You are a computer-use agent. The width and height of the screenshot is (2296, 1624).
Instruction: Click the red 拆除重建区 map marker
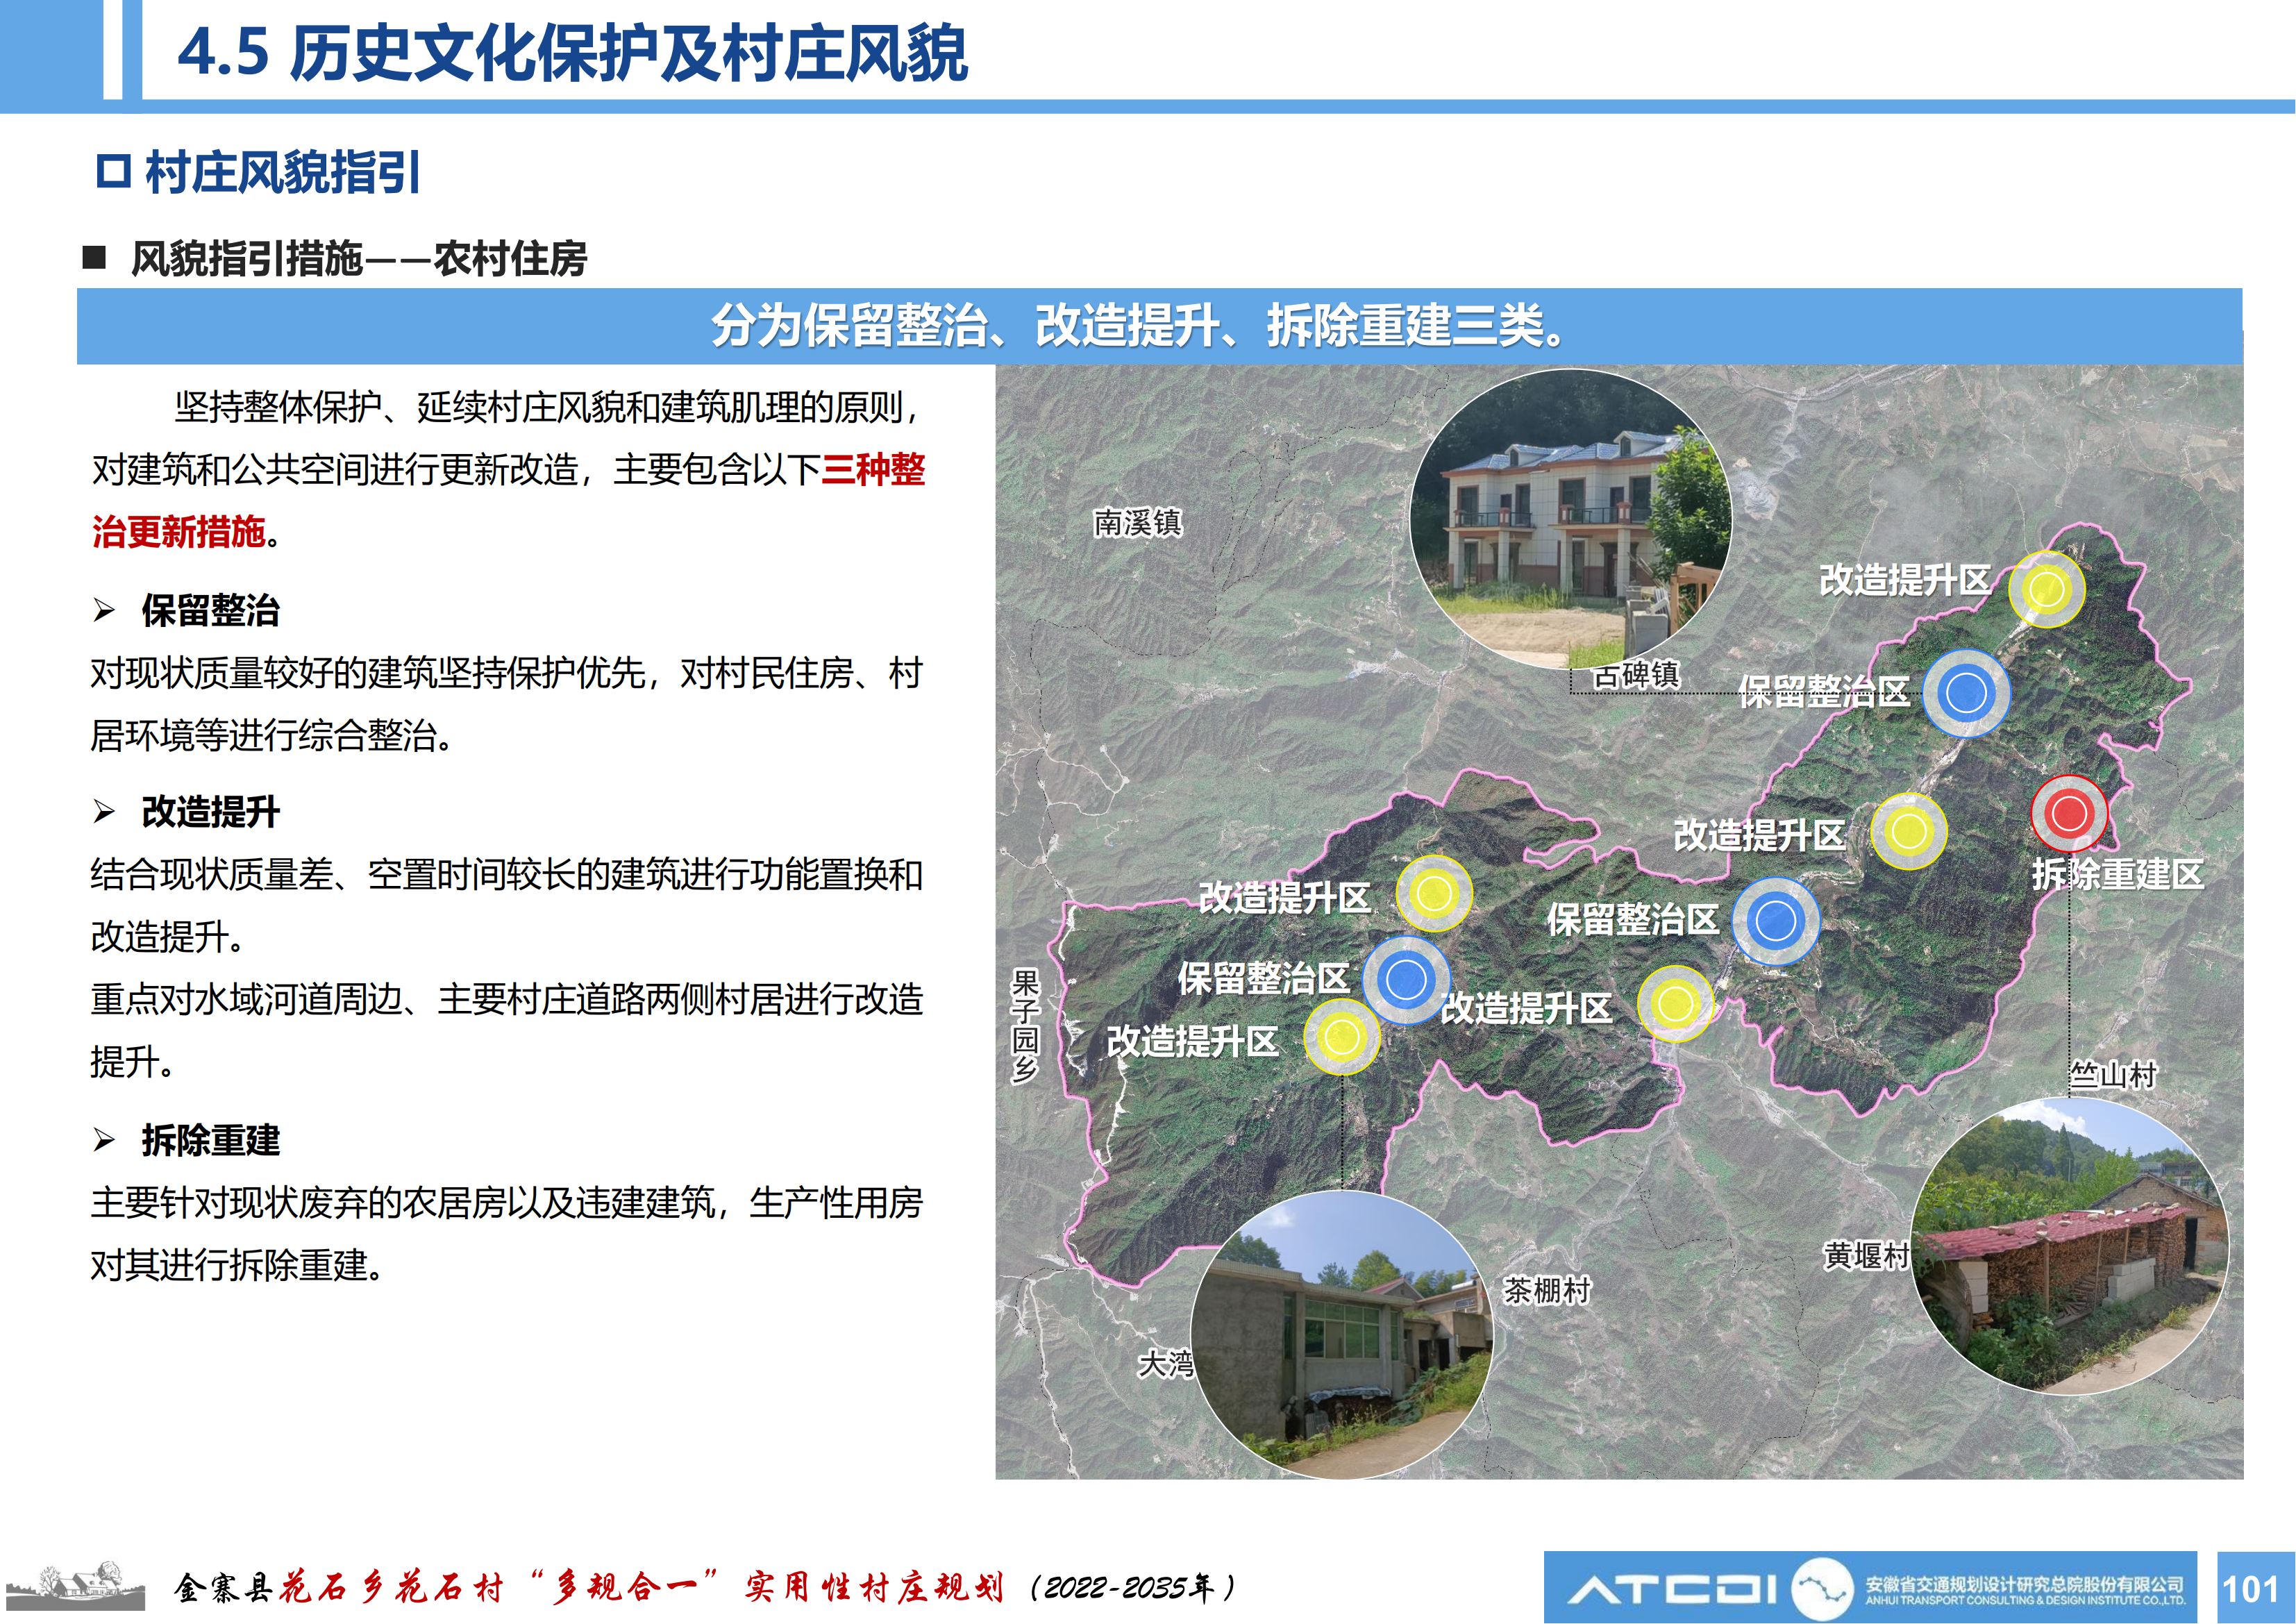[2069, 813]
